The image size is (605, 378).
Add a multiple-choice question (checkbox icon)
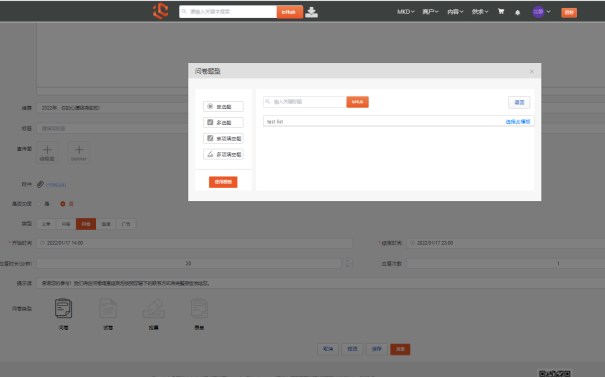click(x=223, y=122)
